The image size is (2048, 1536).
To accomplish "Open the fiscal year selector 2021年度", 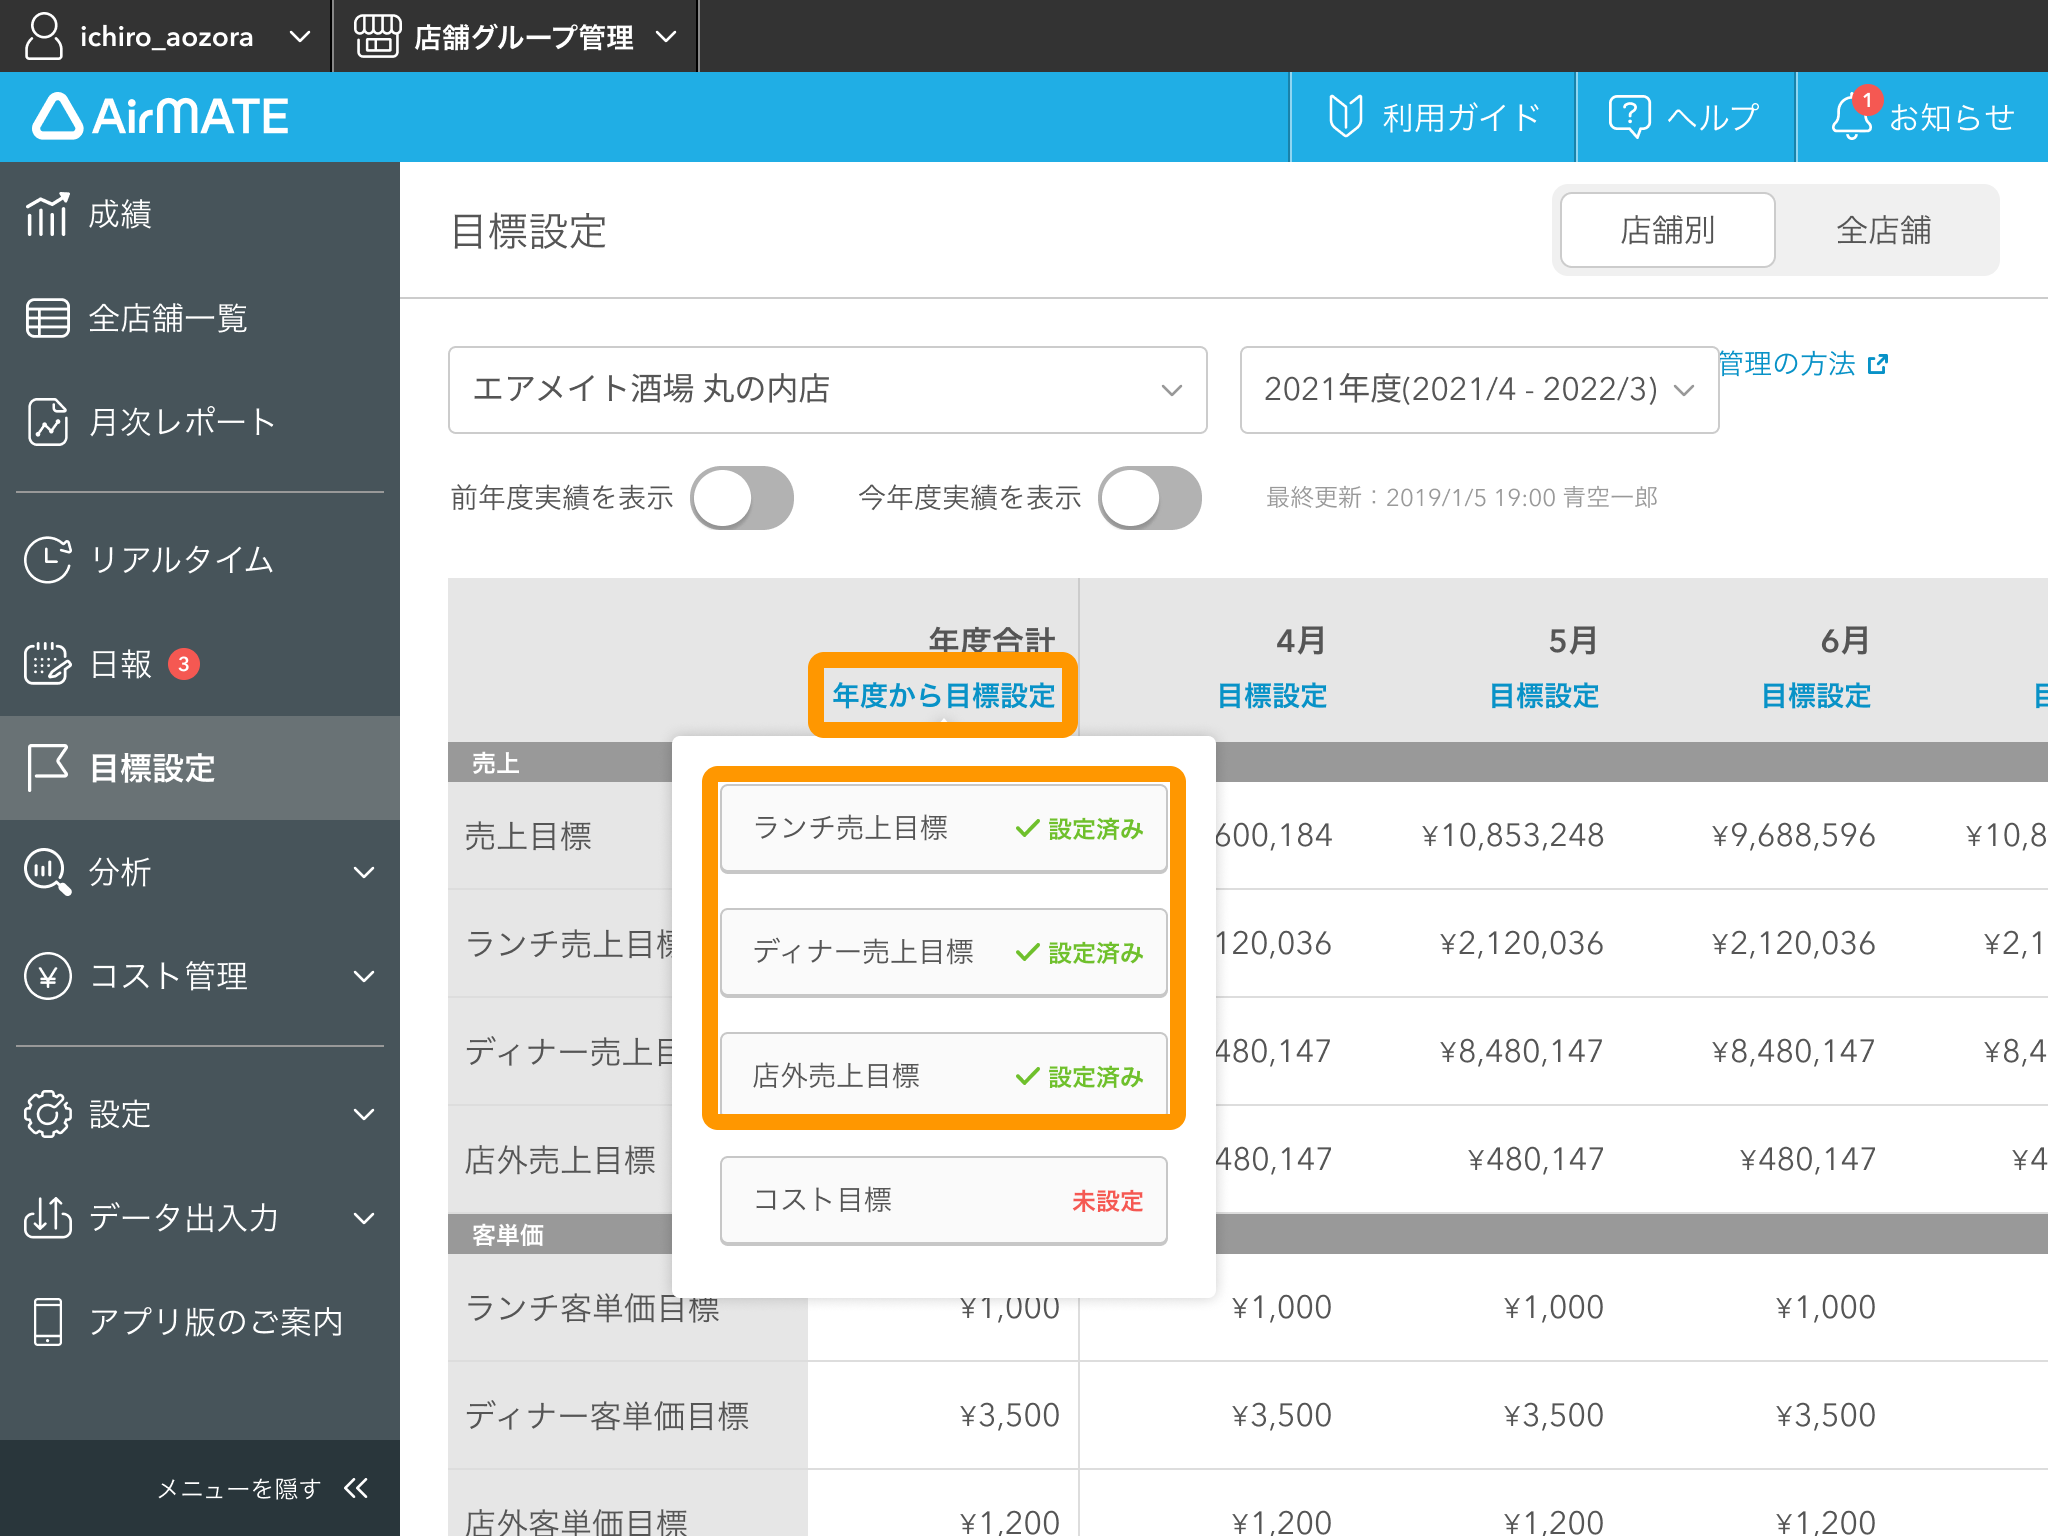I will coord(1480,390).
